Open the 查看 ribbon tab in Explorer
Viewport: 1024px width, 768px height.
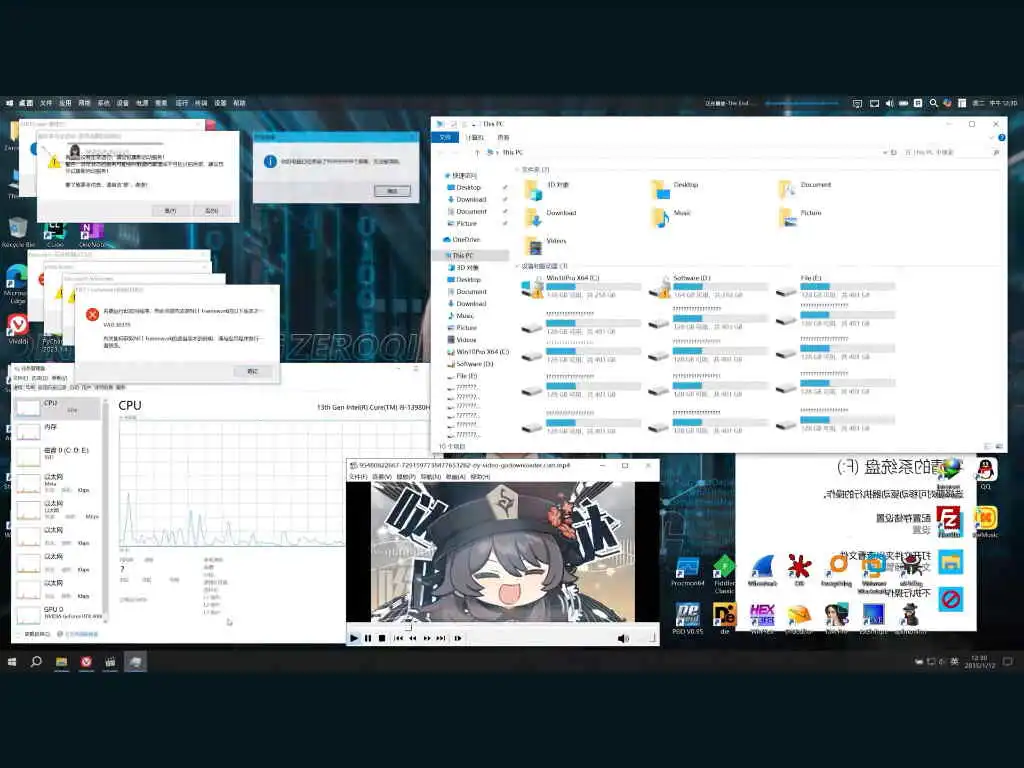[503, 137]
